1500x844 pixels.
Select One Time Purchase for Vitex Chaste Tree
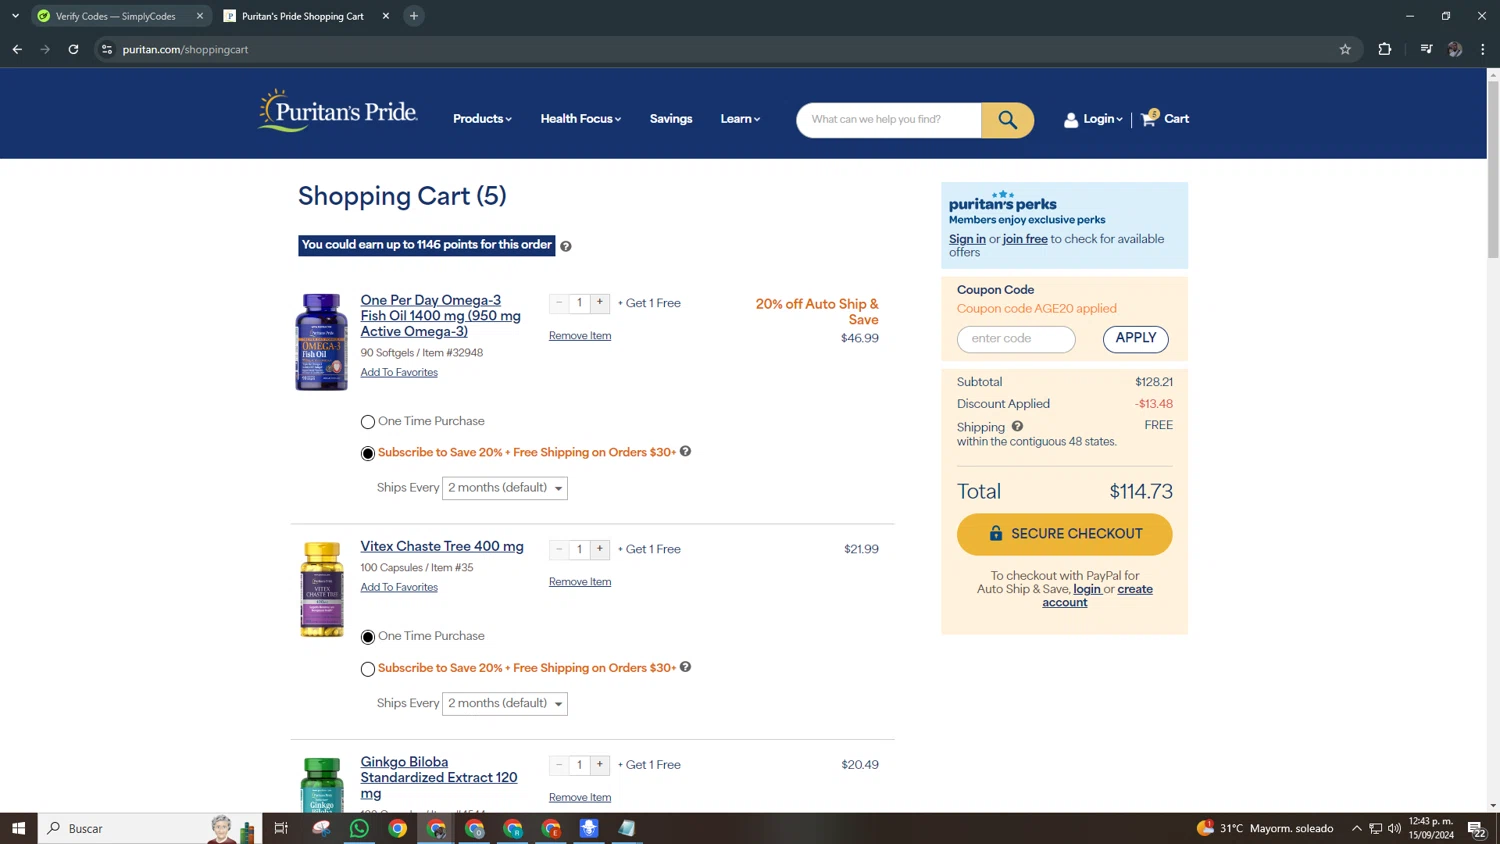coord(368,637)
